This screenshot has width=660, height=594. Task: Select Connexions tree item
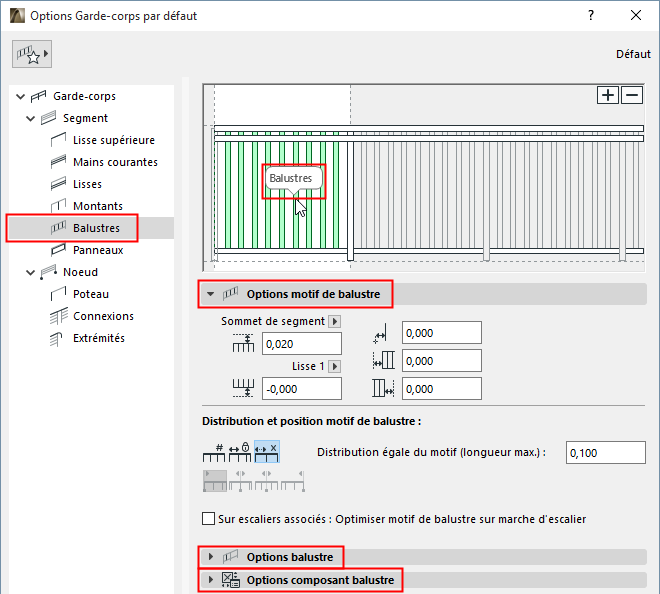point(104,316)
